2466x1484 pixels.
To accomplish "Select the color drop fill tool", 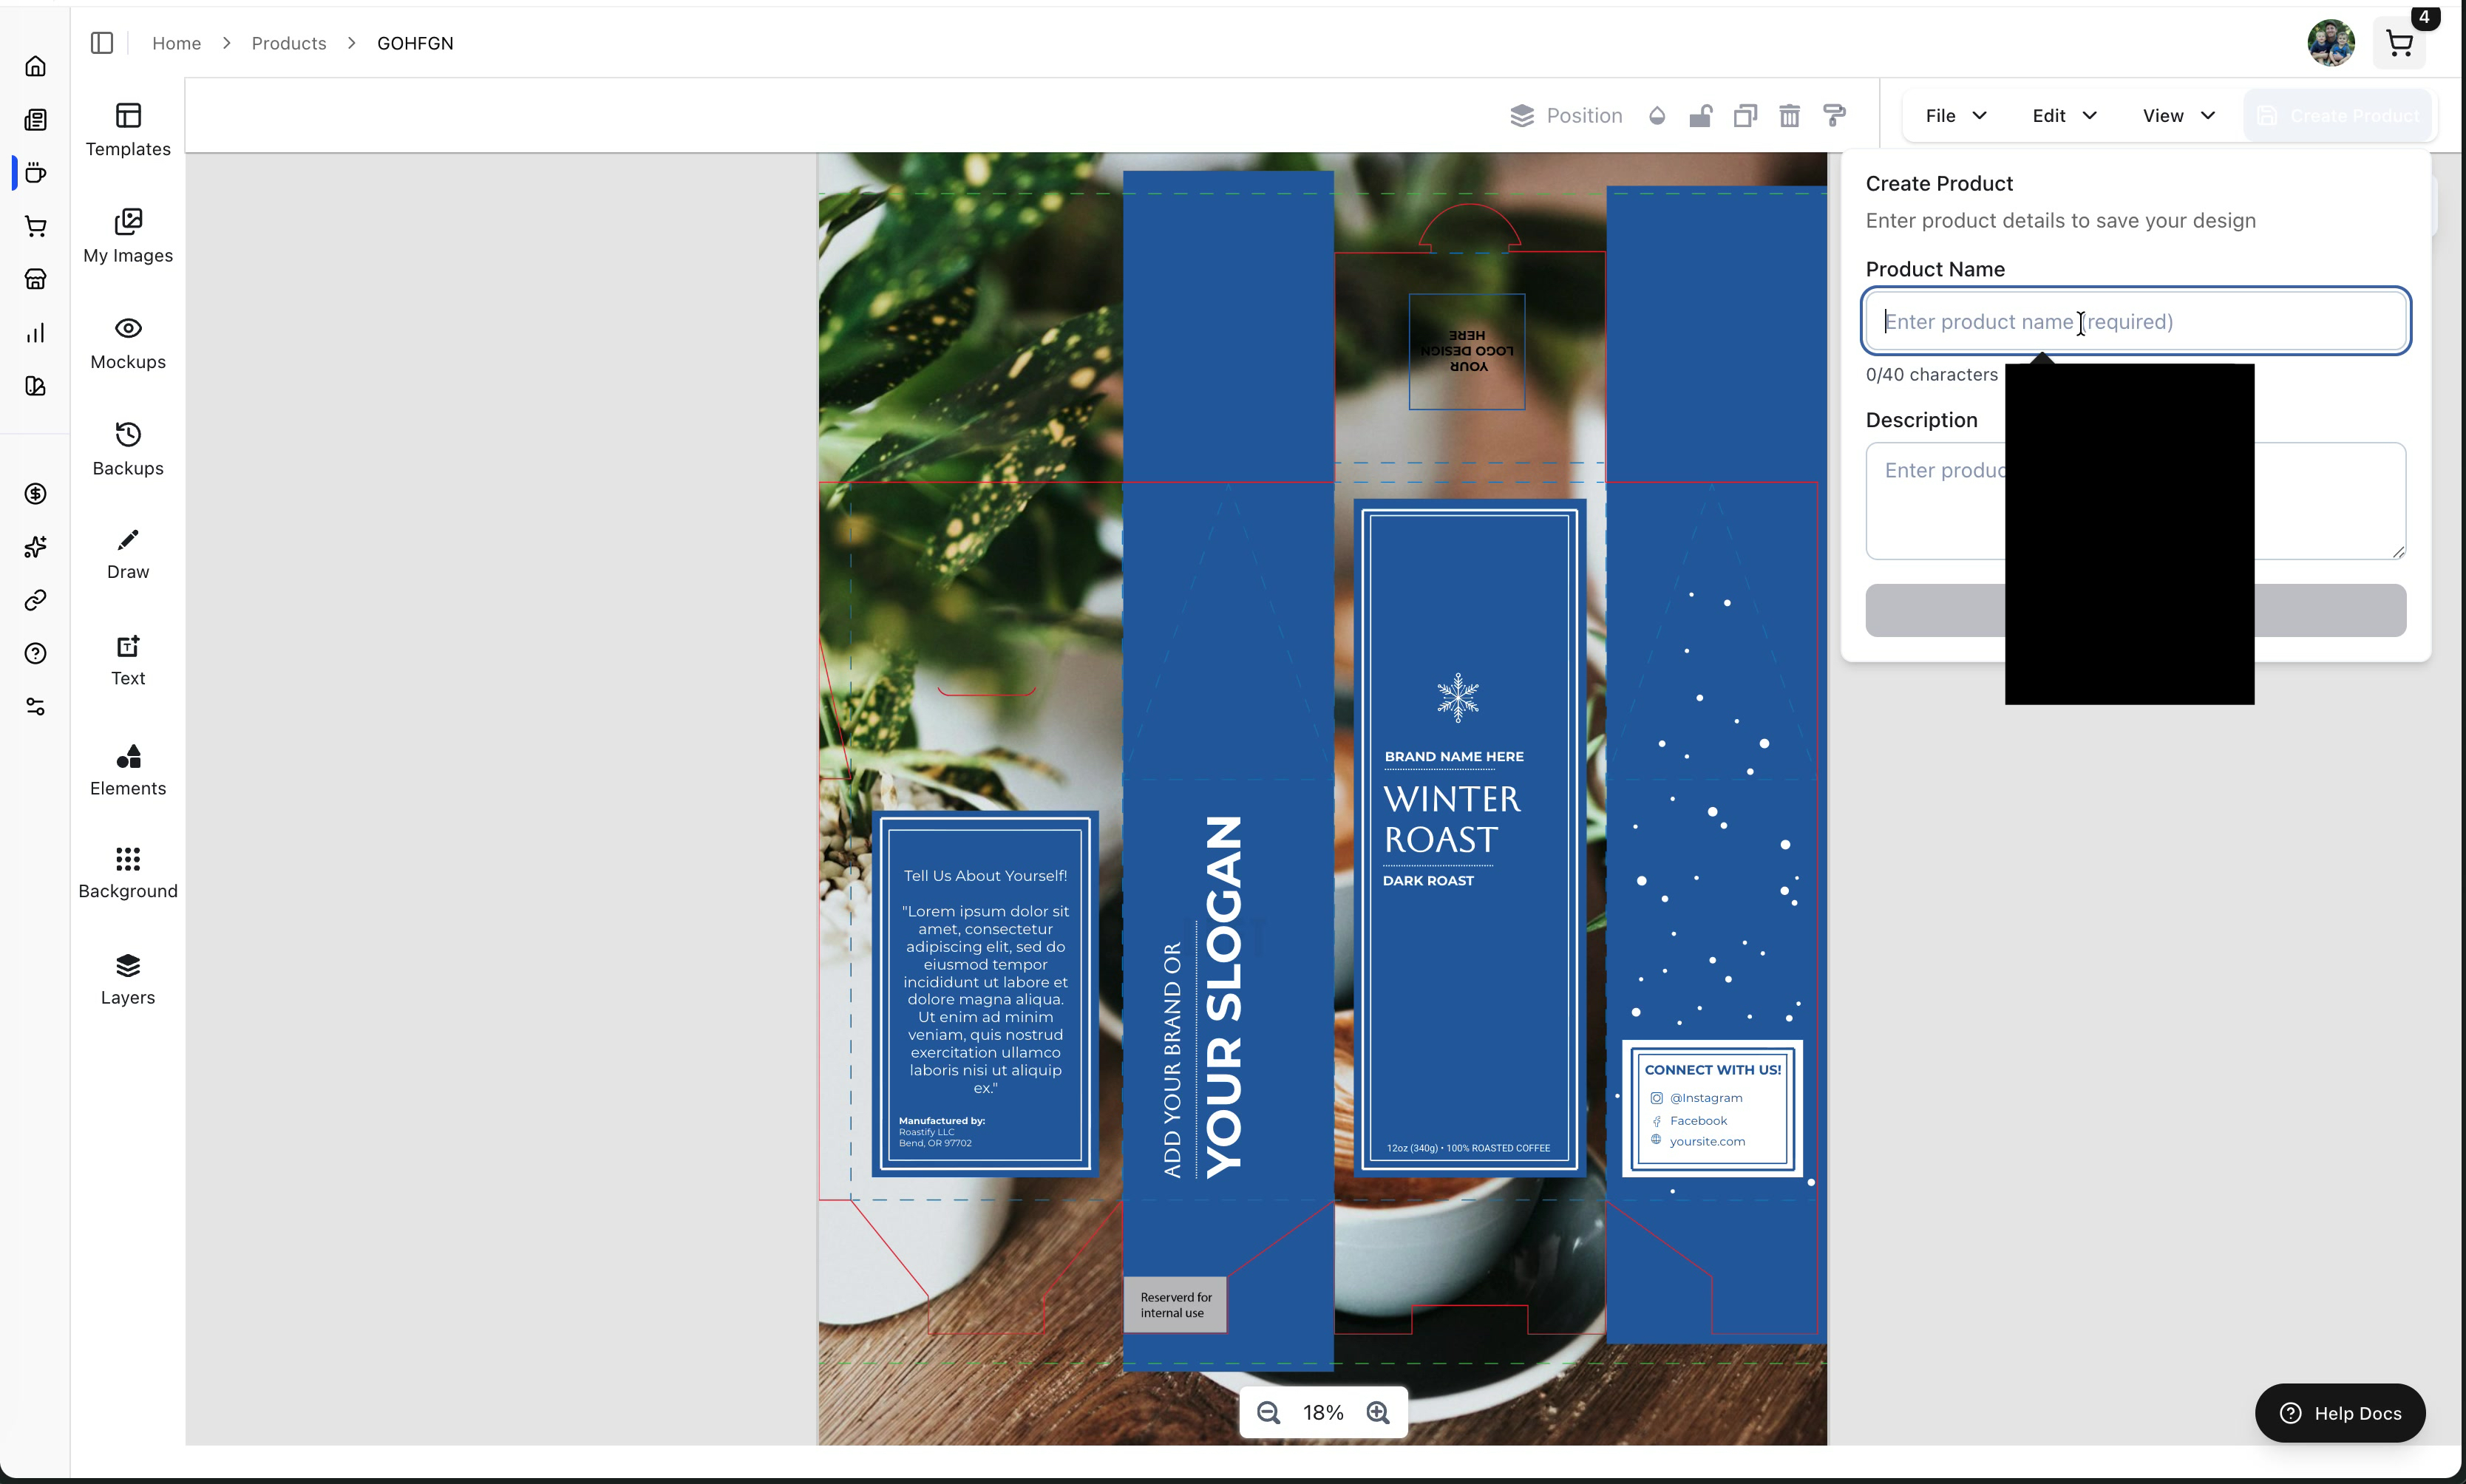I will coord(1656,115).
